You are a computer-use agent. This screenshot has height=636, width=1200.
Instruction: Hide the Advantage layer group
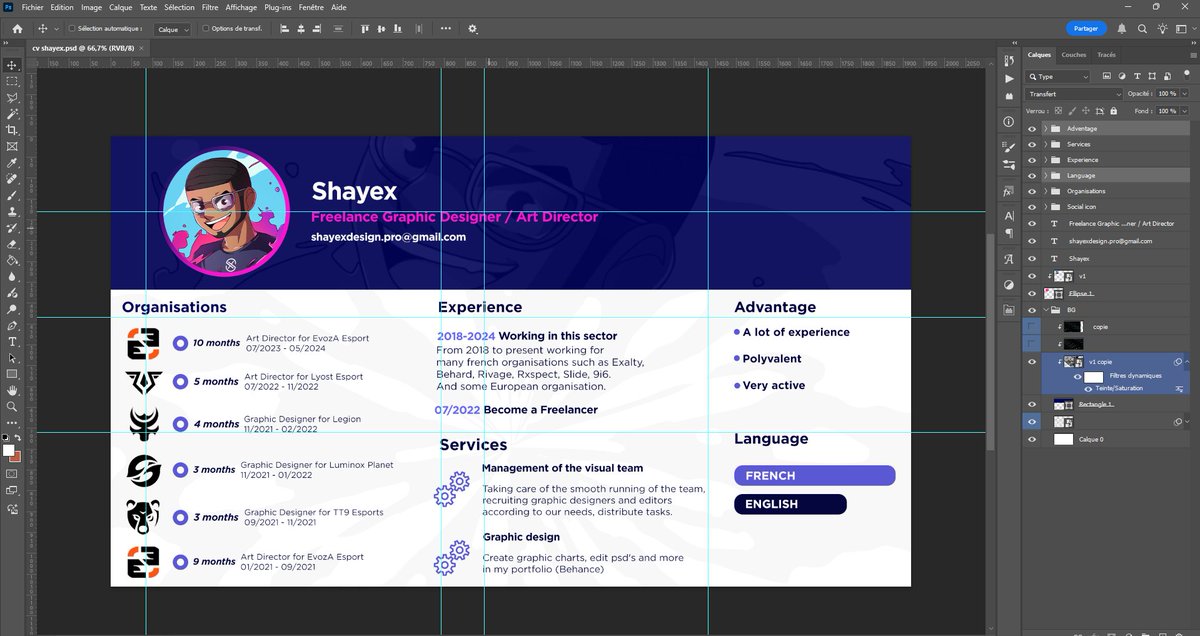[1032, 129]
